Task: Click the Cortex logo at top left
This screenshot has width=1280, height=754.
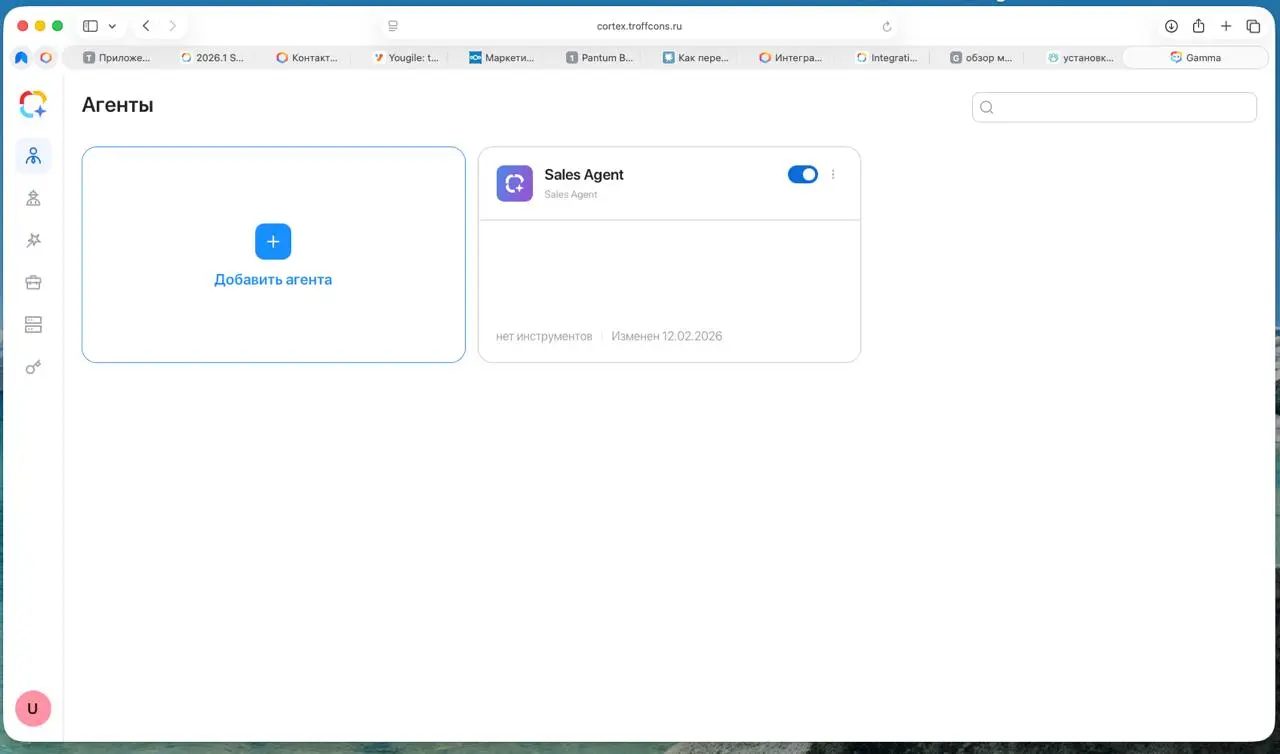Action: pos(33,104)
